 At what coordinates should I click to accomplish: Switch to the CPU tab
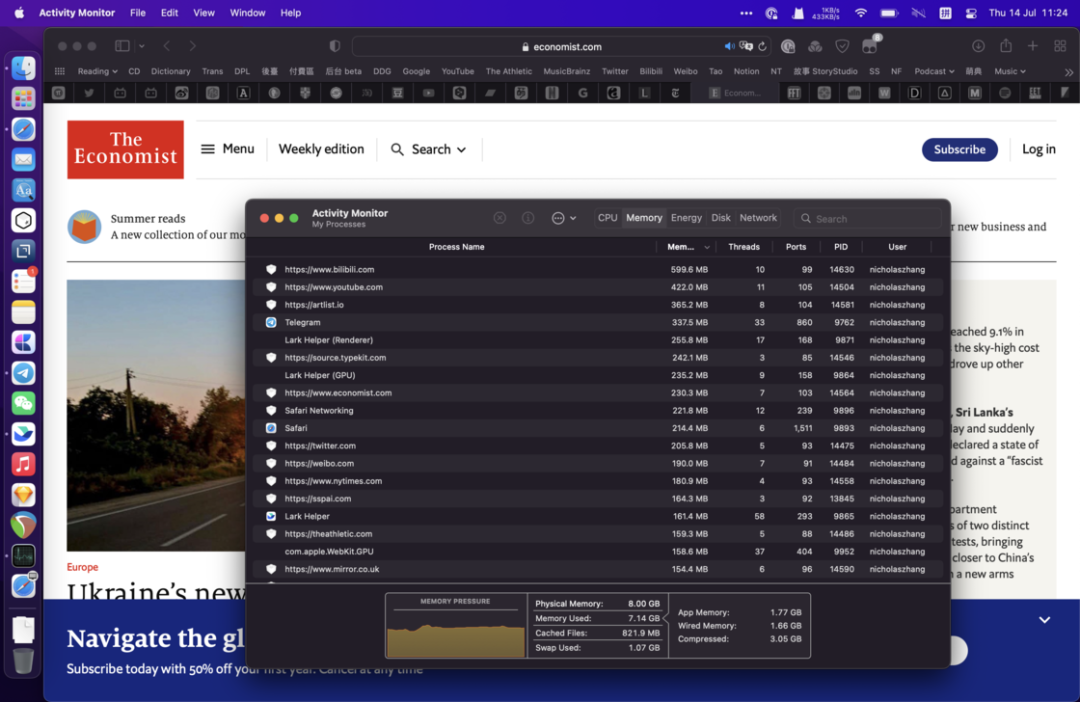tap(607, 218)
